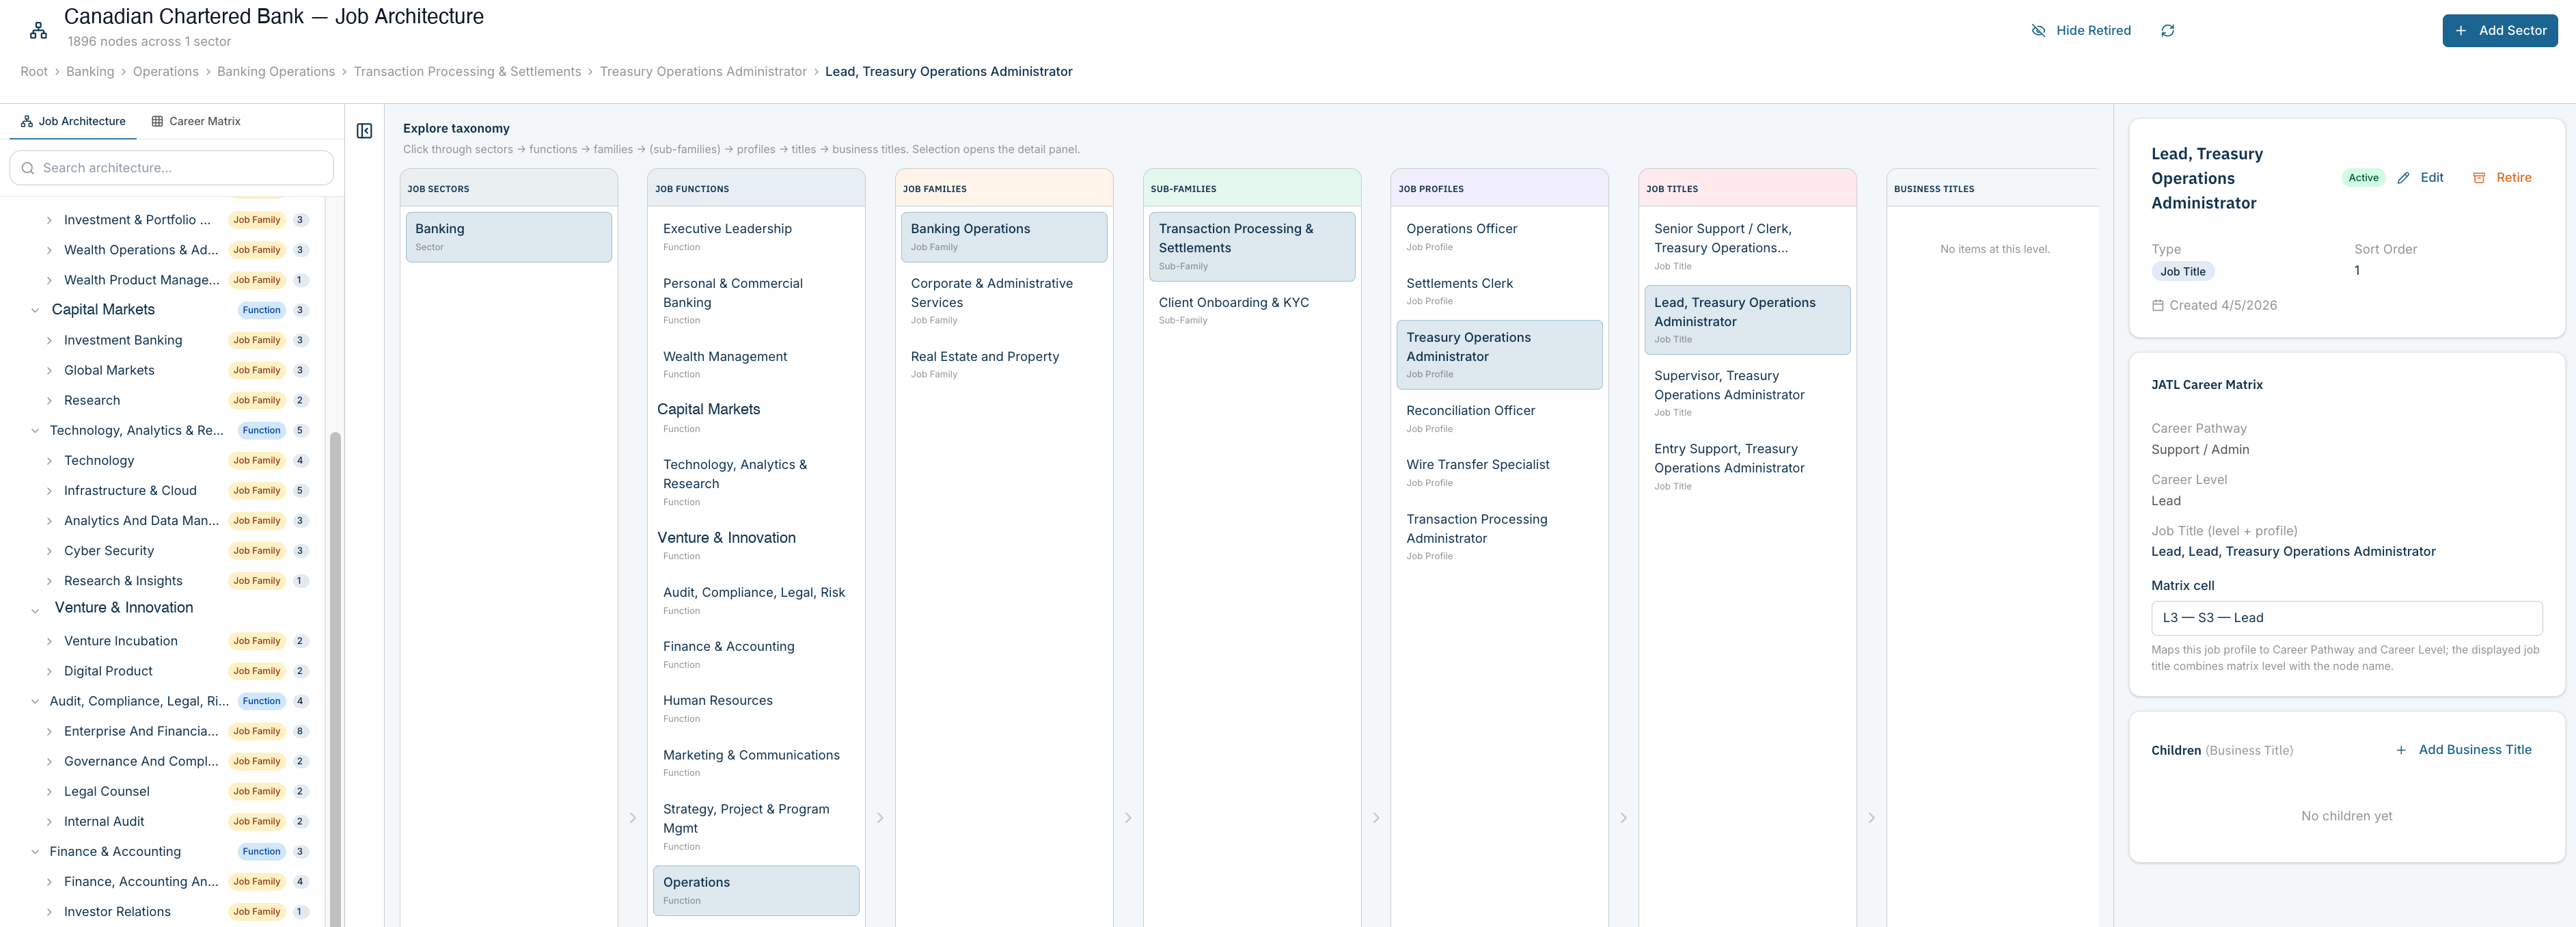Image resolution: width=2576 pixels, height=927 pixels.
Task: Select Operations Officer job profile
Action: coord(1499,237)
